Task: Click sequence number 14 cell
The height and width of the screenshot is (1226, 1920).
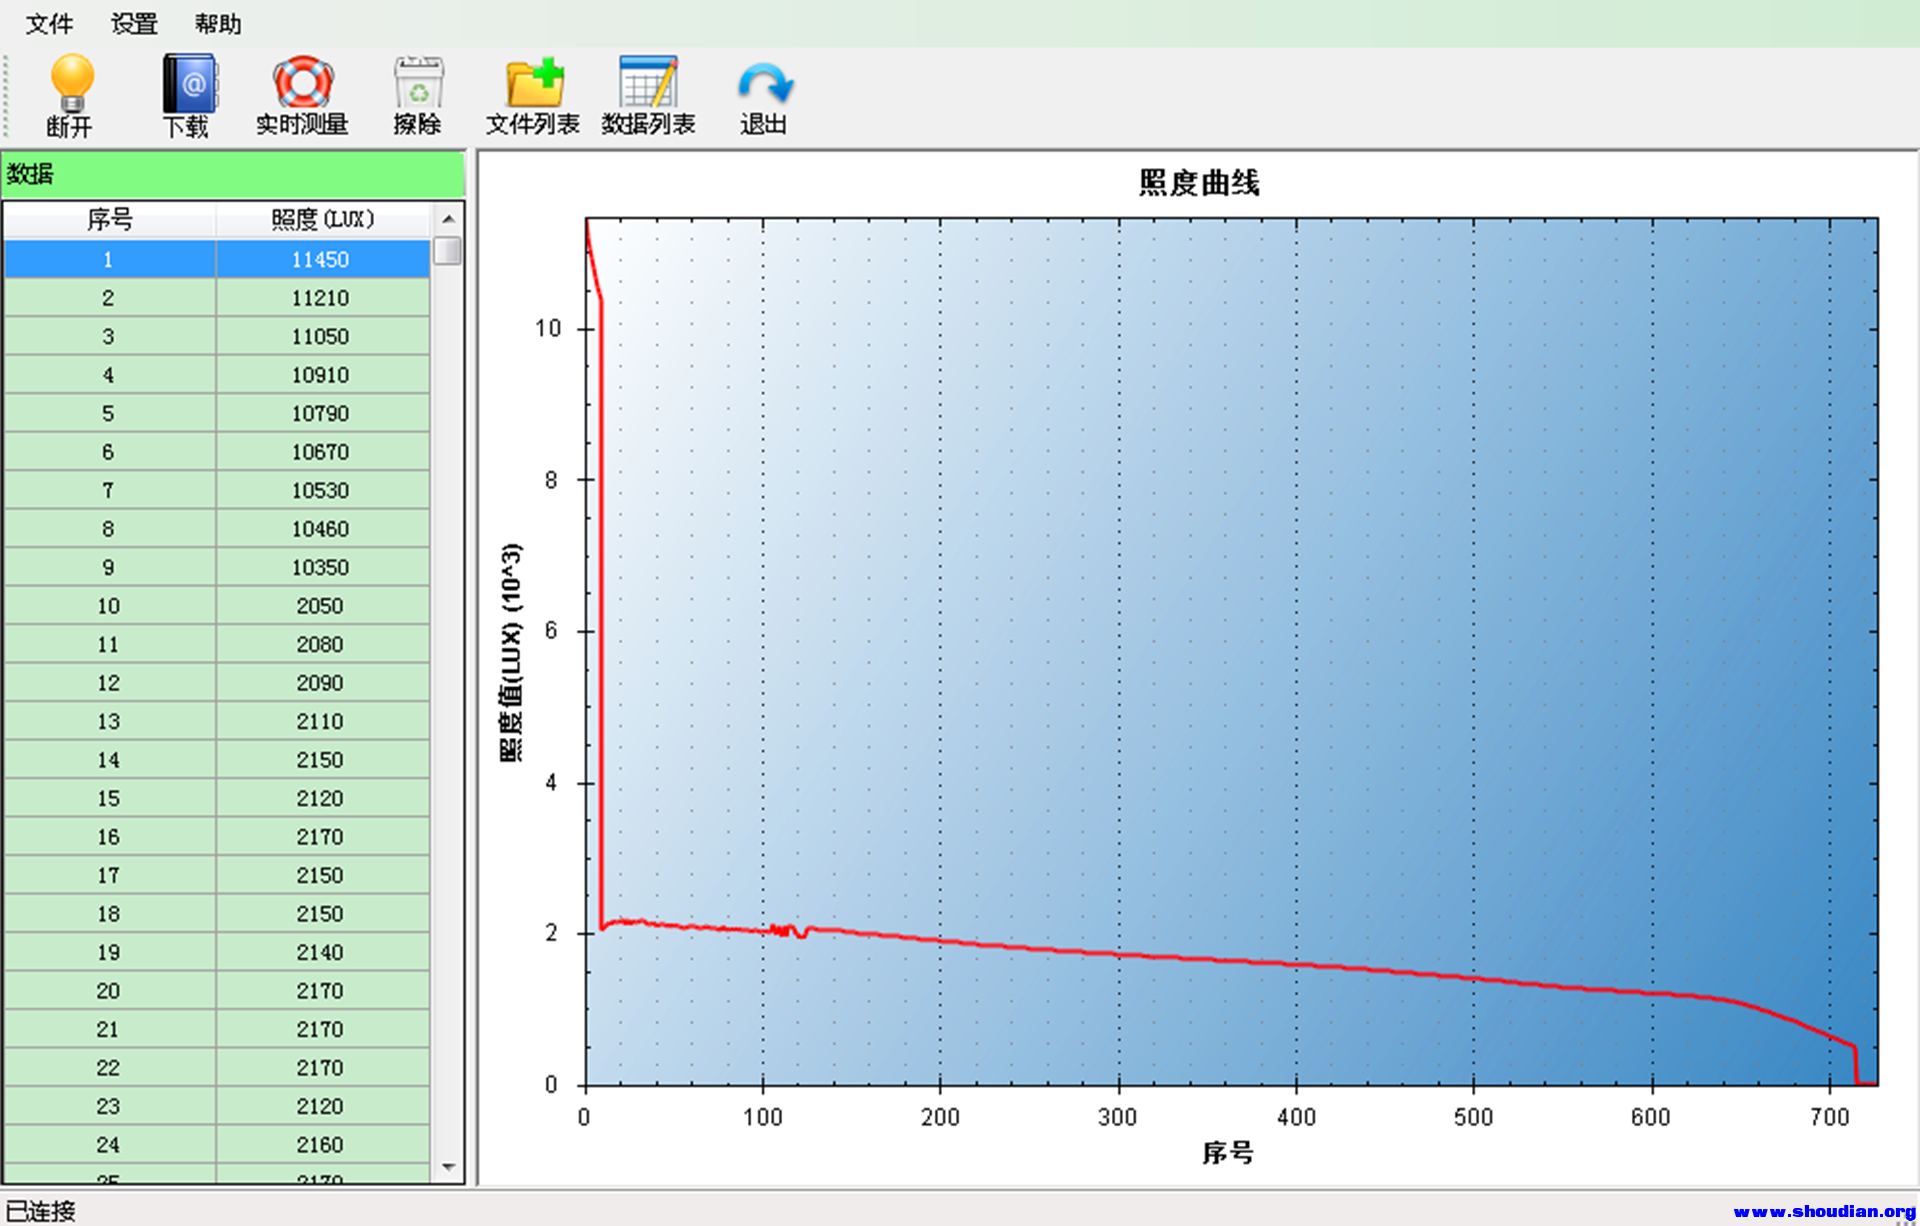Action: 109,760
